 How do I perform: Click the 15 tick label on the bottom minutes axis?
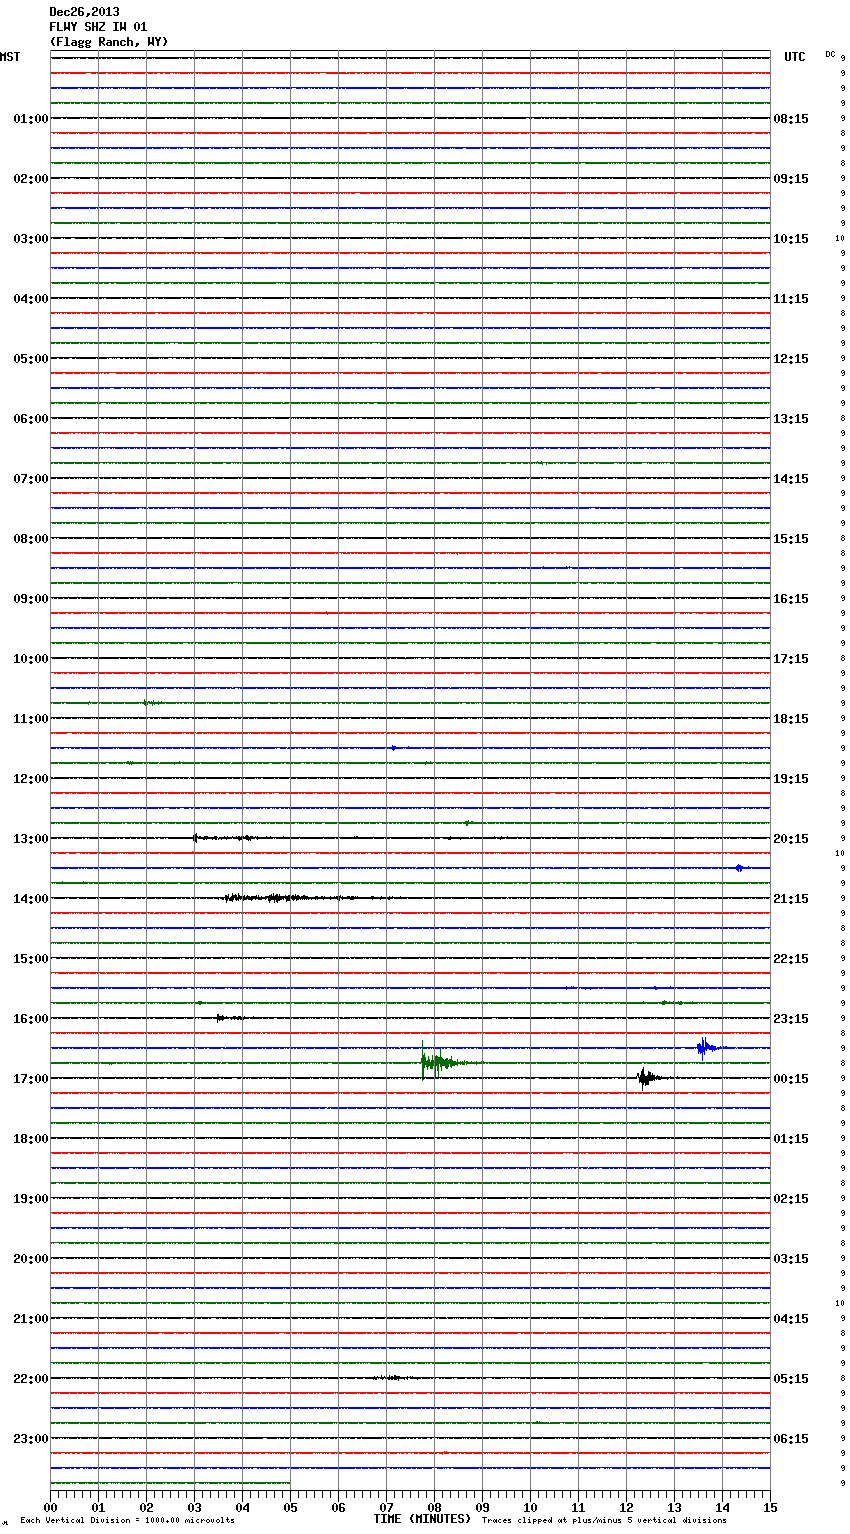coord(771,1507)
